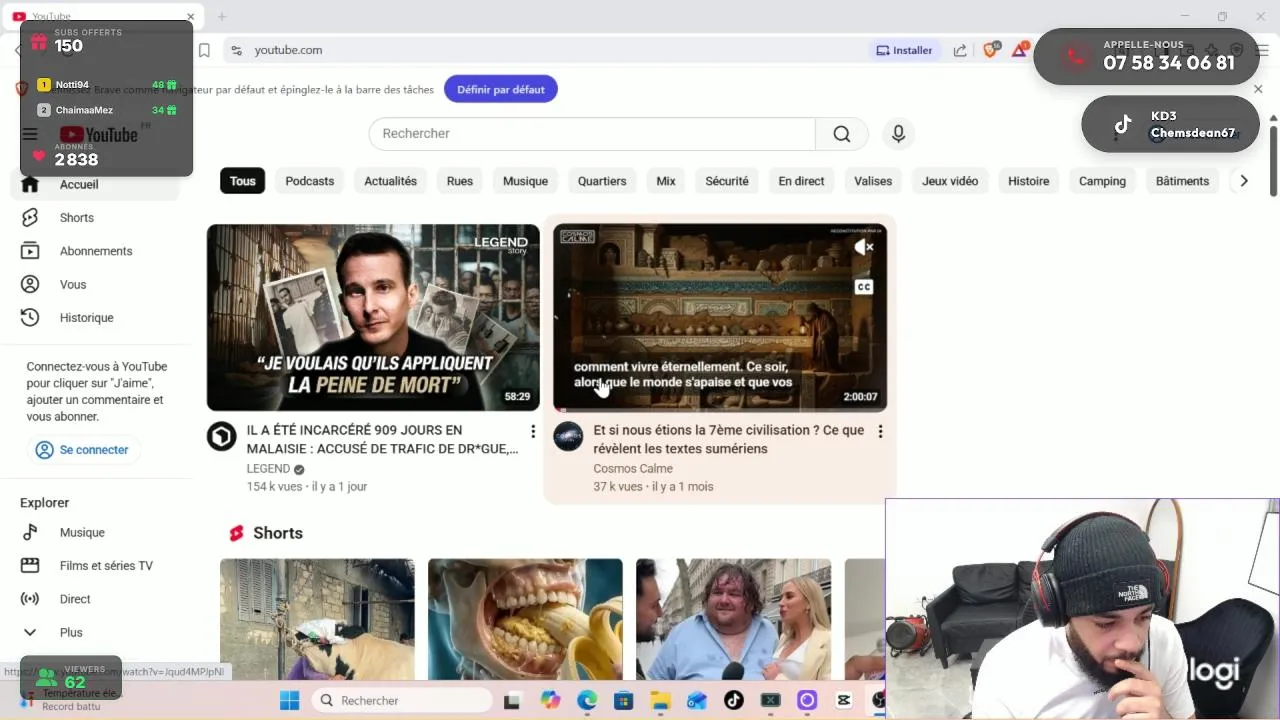
Task: Select the En direct filter chip
Action: [x=801, y=181]
